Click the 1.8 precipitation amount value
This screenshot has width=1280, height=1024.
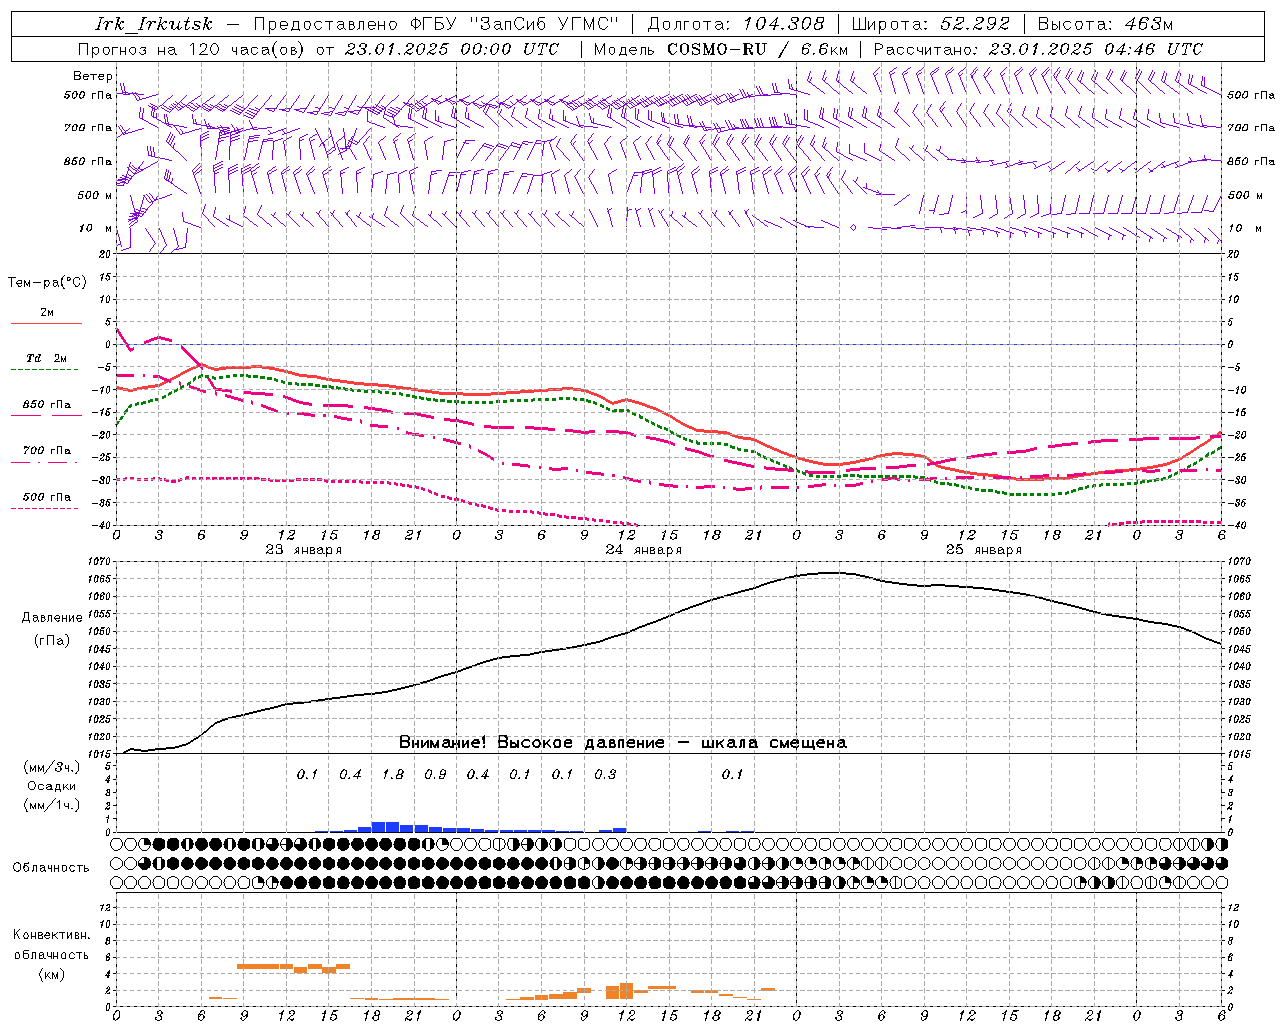[393, 774]
